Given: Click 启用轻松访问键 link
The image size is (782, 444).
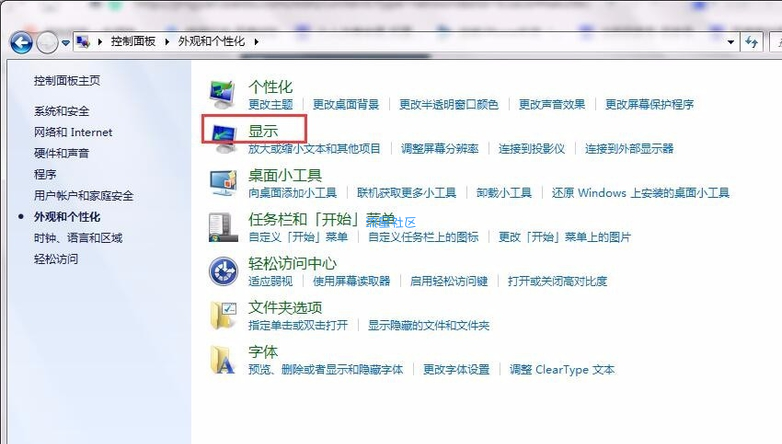Looking at the screenshot, I should click(449, 281).
